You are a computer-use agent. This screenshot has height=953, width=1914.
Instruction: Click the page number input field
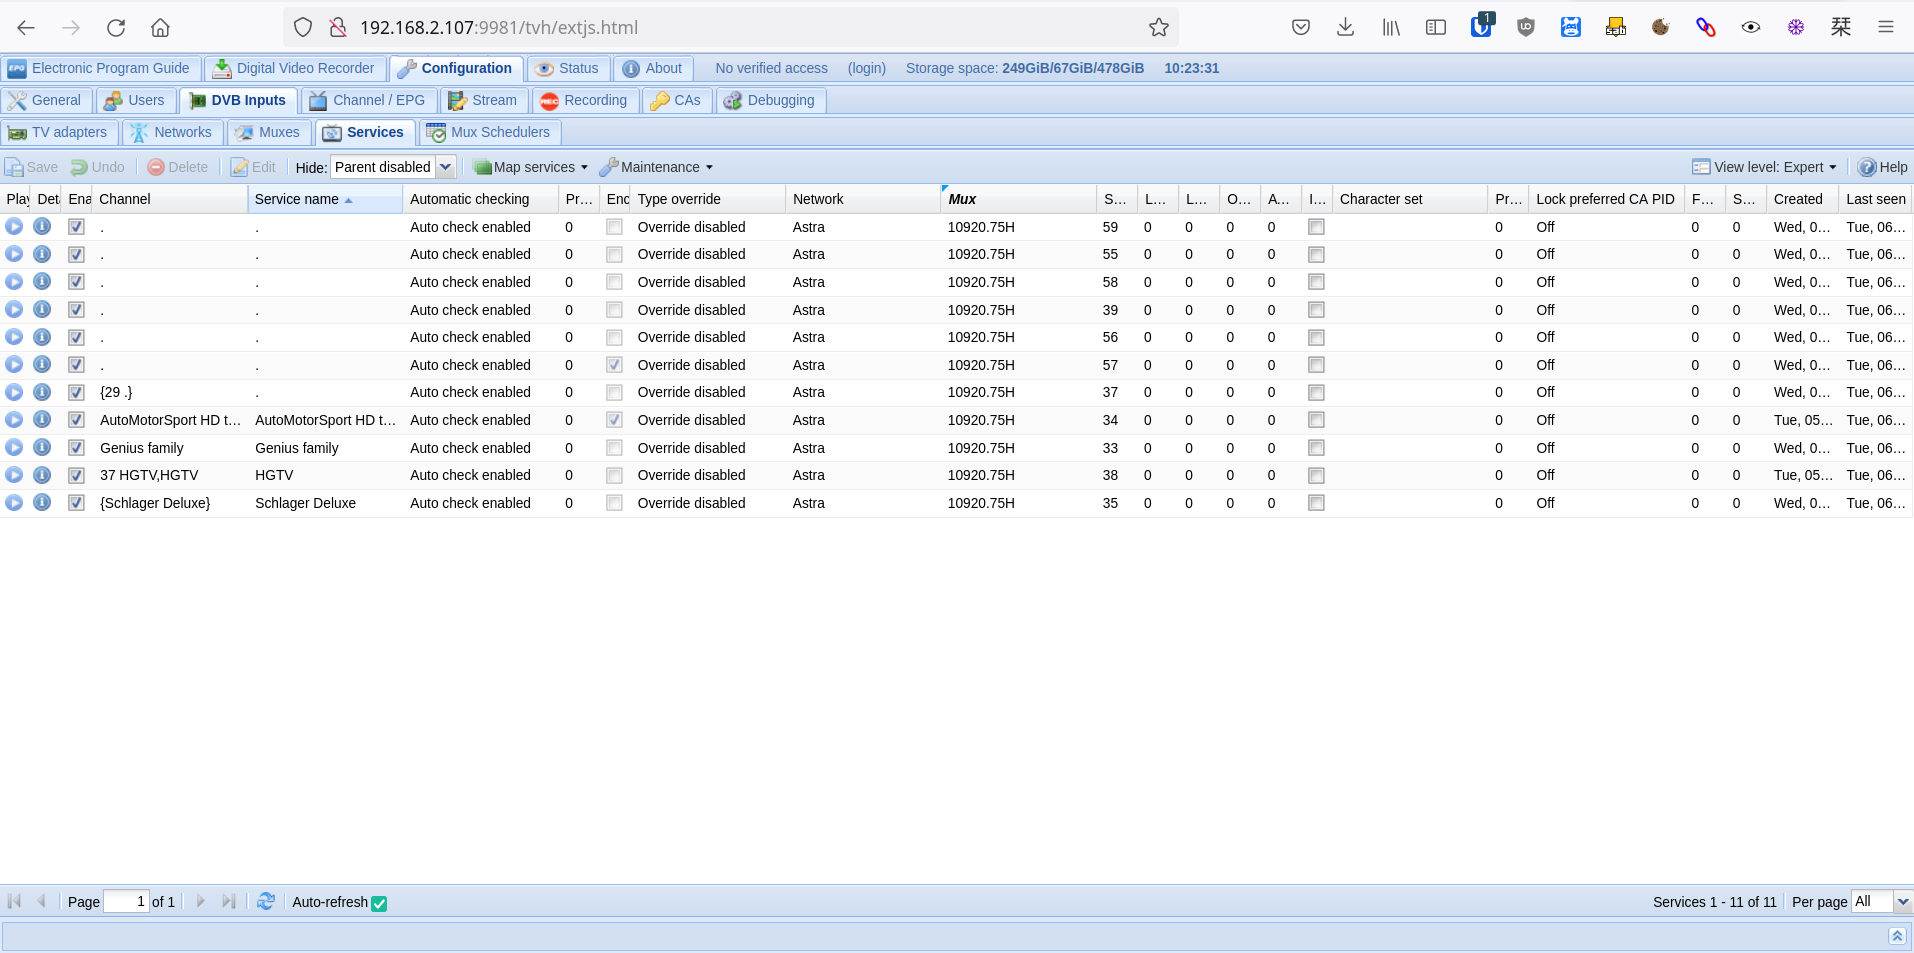(127, 901)
